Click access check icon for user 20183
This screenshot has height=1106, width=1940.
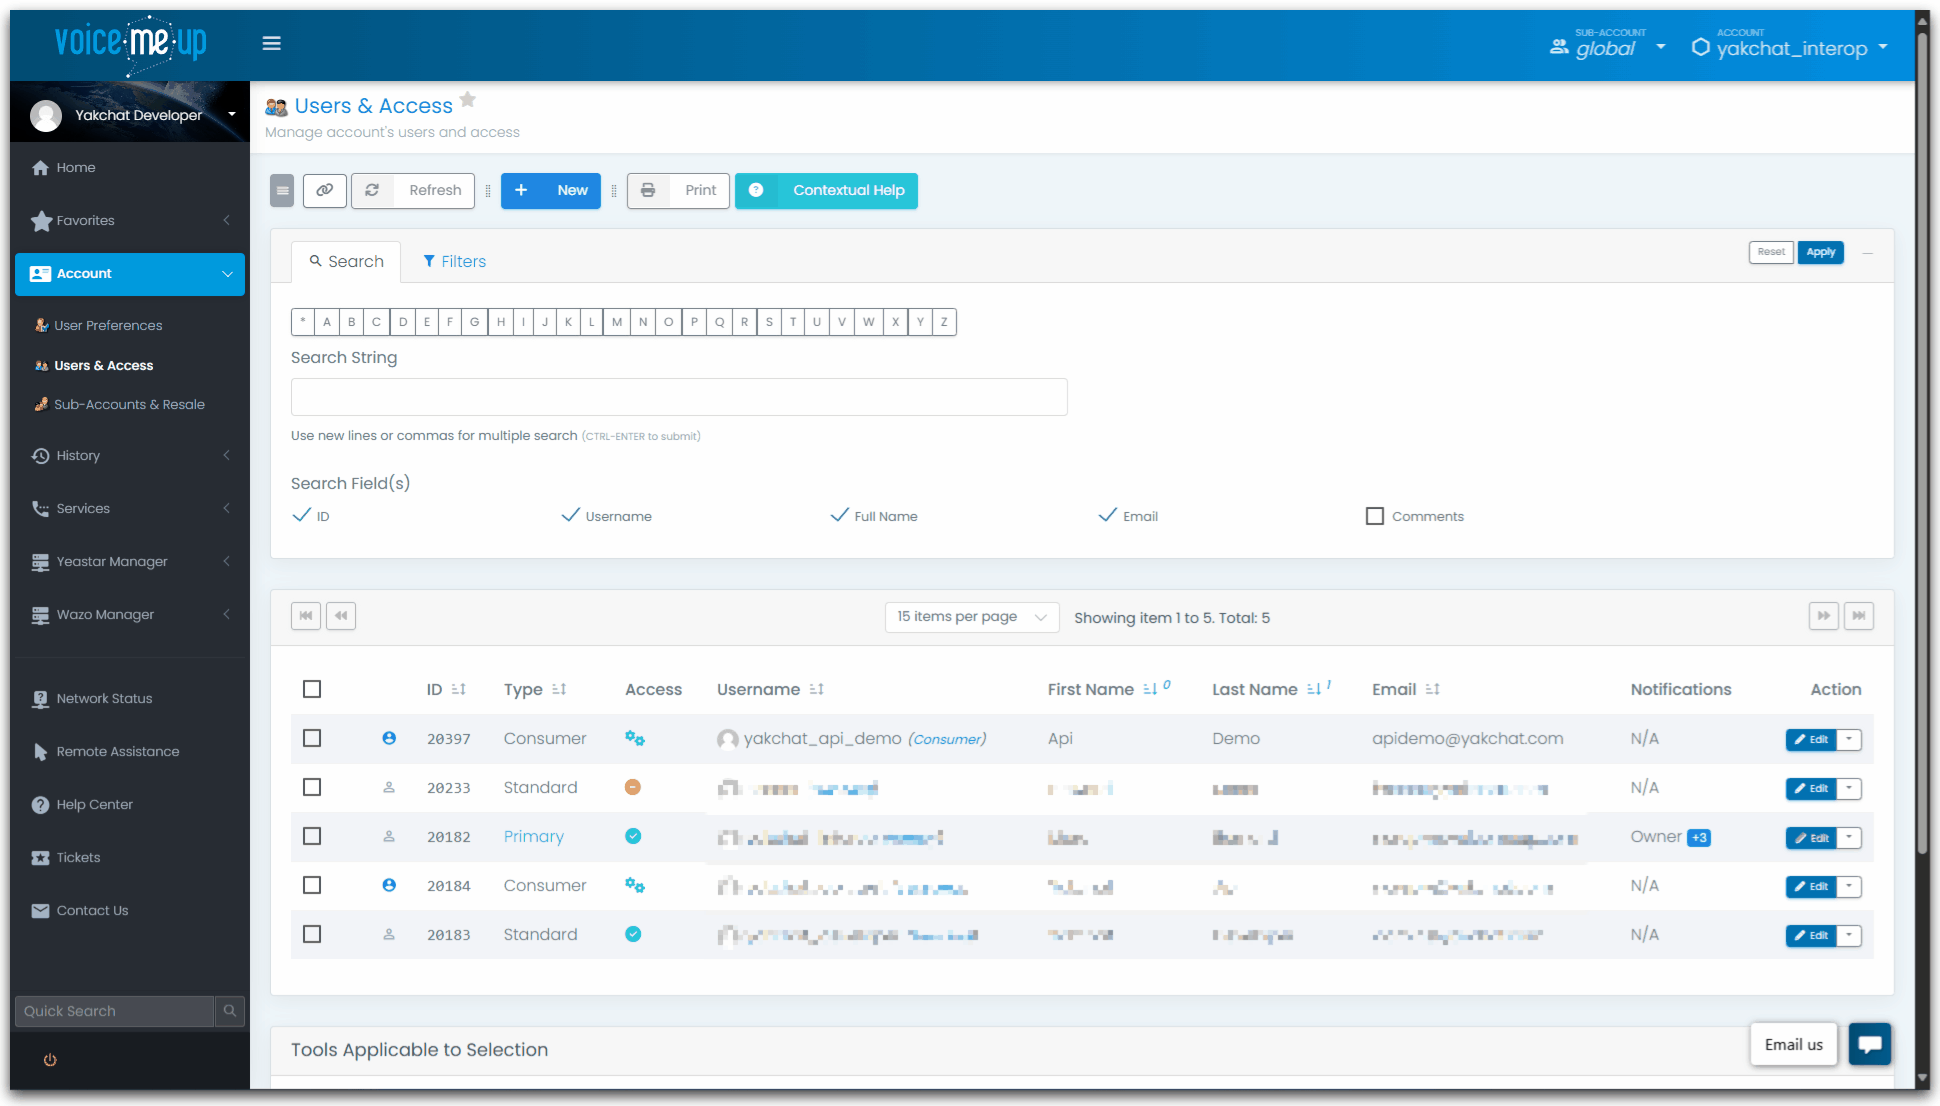pyautogui.click(x=633, y=934)
